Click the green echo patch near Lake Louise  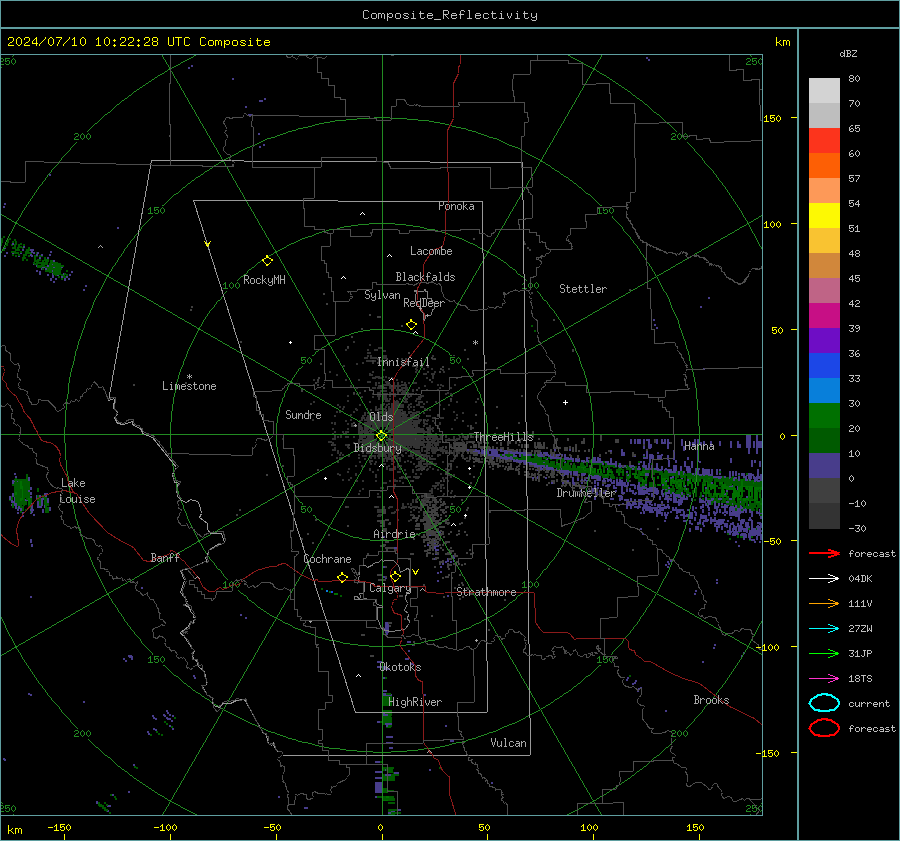tap(22, 493)
